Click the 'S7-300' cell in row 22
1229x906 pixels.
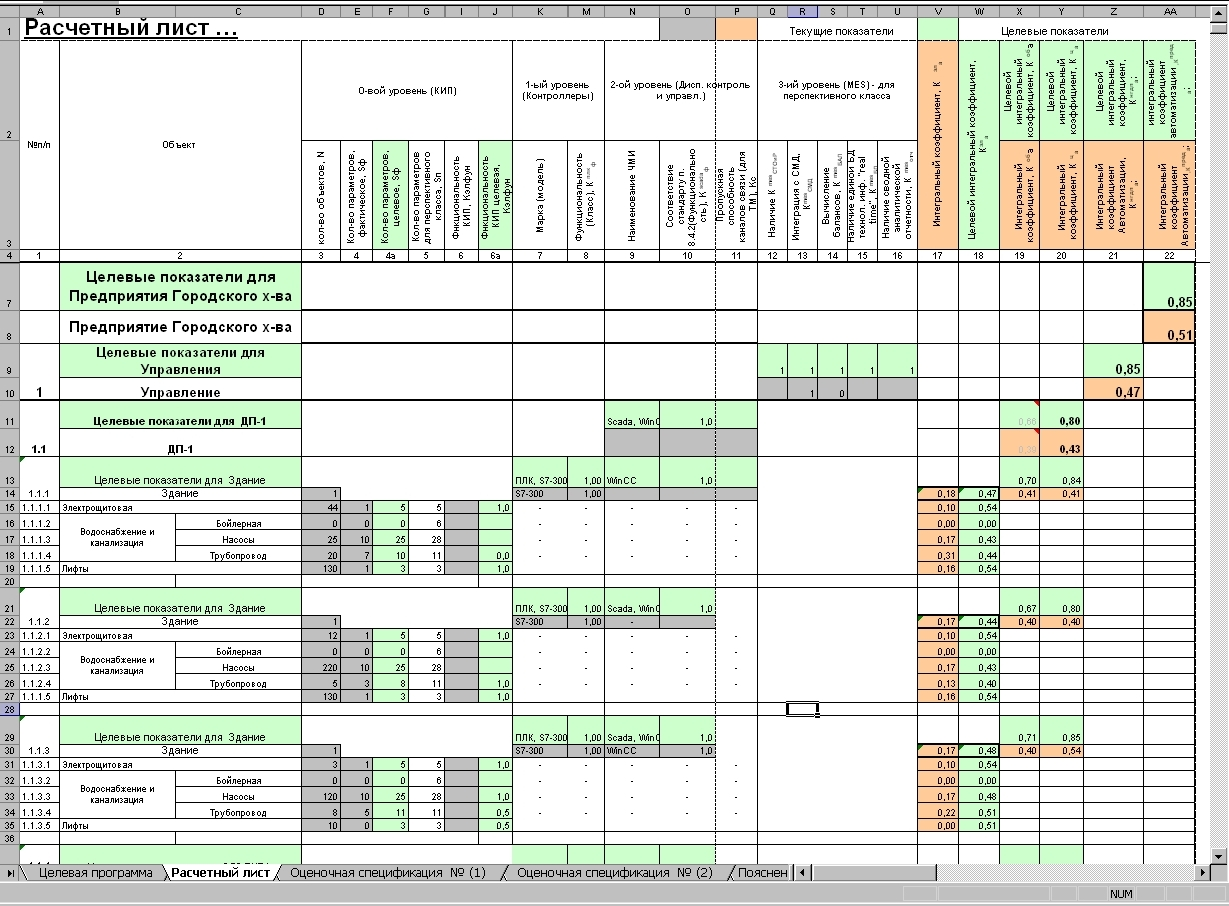click(540, 622)
